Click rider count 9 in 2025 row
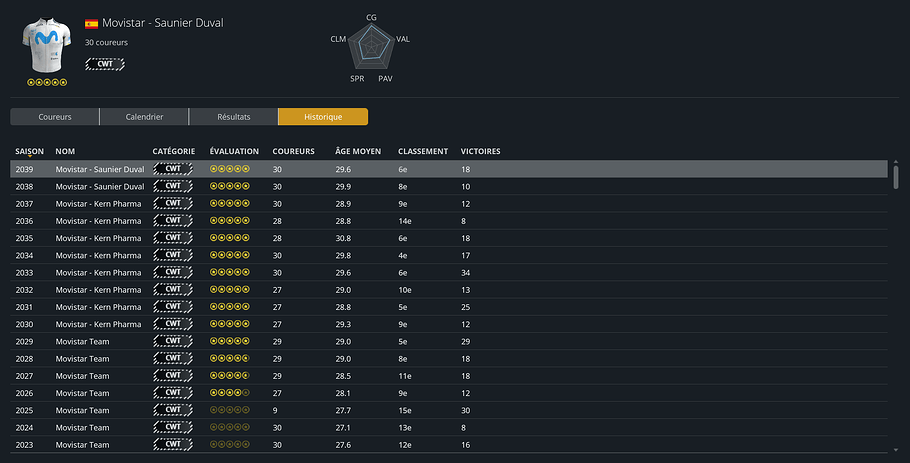Image resolution: width=910 pixels, height=463 pixels. tap(275, 410)
